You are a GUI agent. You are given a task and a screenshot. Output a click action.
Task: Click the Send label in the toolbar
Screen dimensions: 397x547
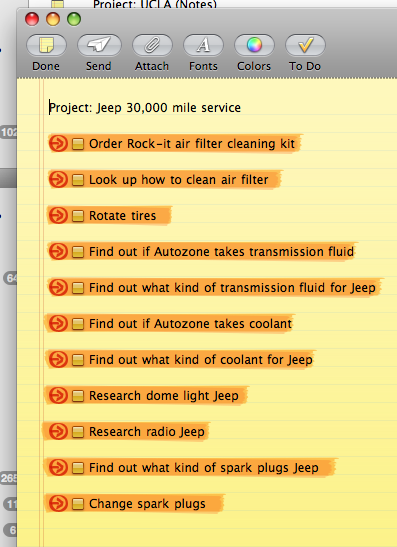[99, 66]
